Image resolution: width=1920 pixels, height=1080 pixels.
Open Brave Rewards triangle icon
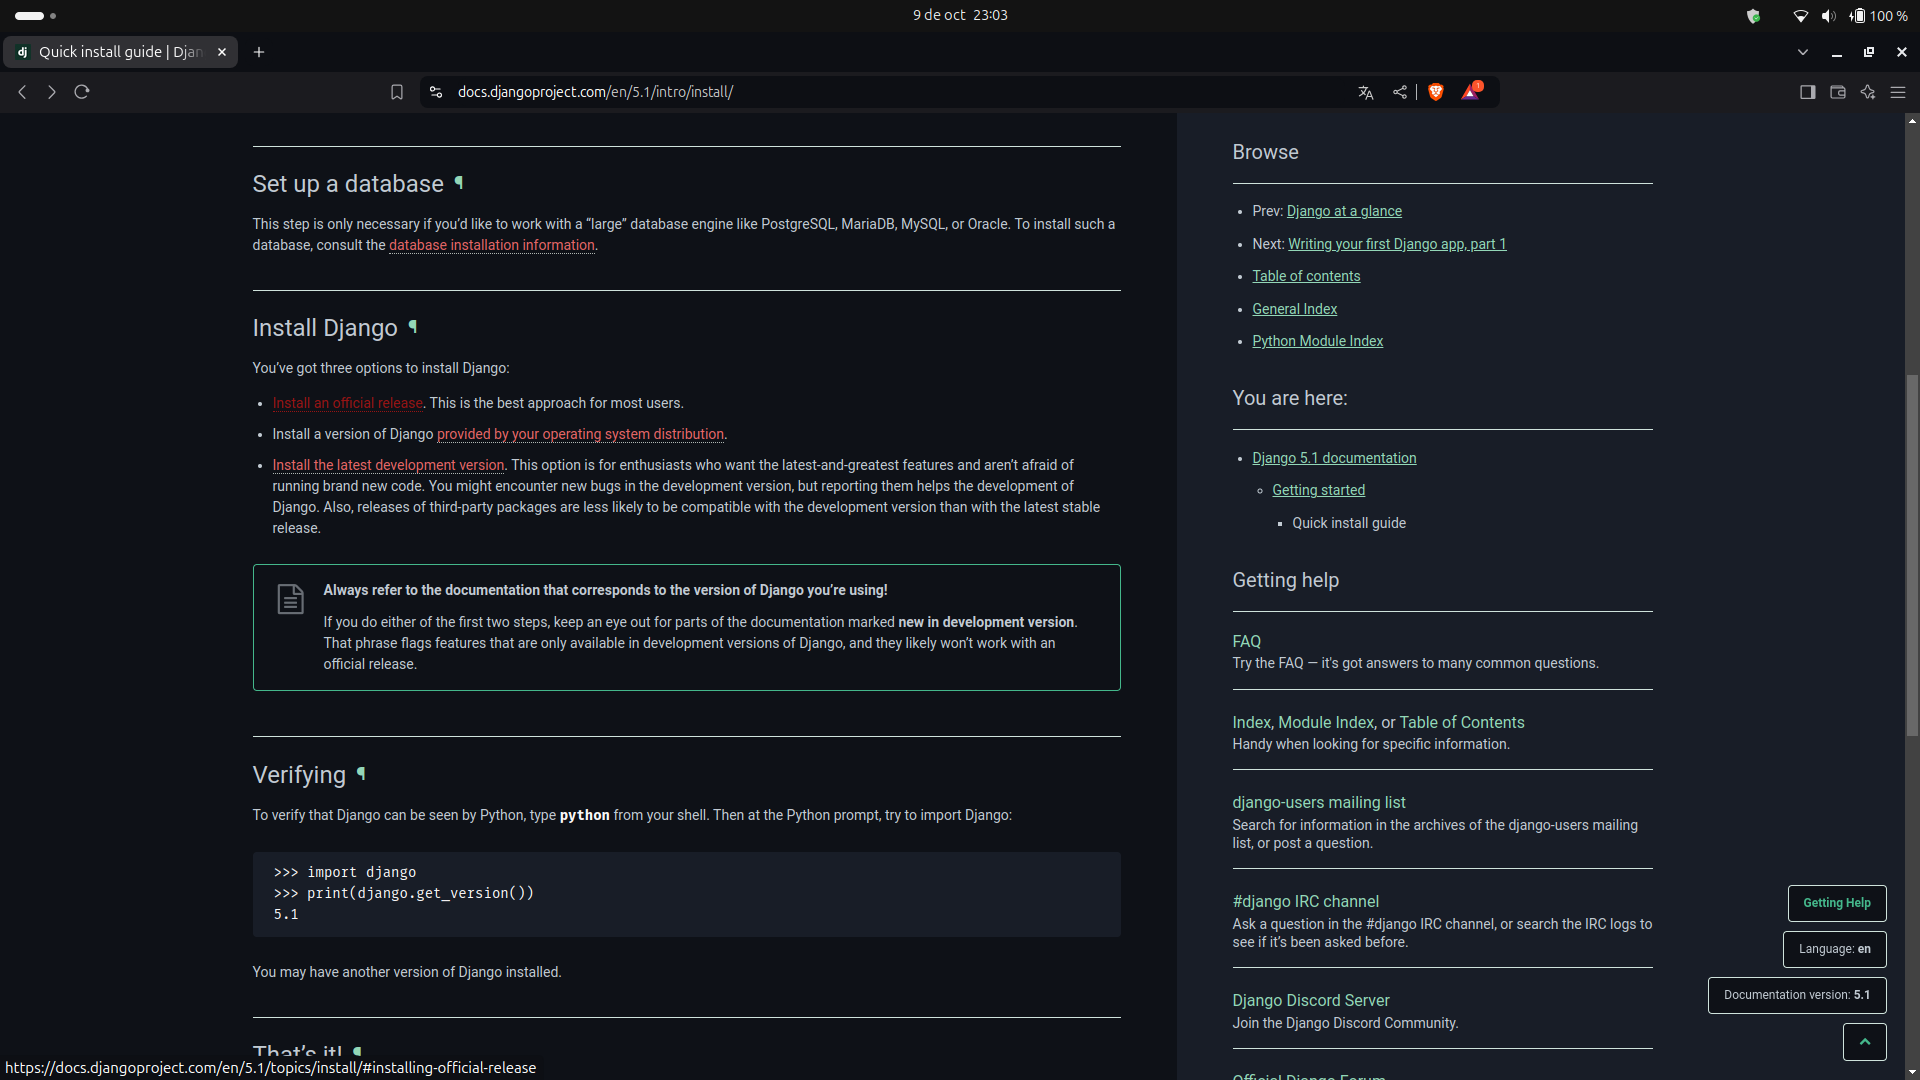(1471, 92)
